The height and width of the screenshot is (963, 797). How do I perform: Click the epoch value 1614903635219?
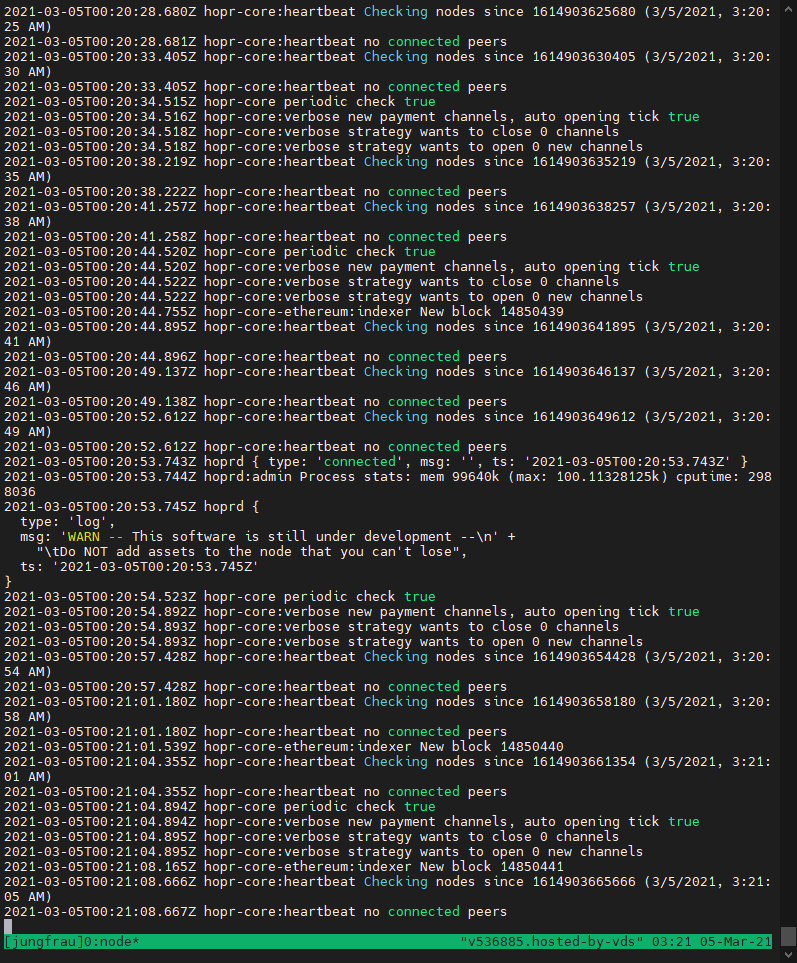click(x=584, y=162)
